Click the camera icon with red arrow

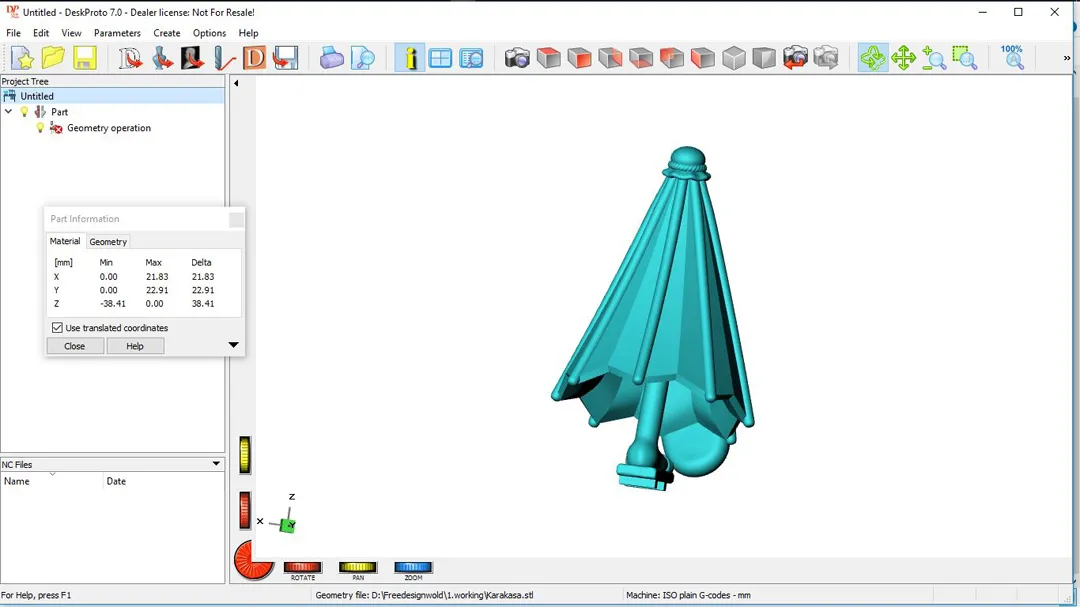pos(795,58)
